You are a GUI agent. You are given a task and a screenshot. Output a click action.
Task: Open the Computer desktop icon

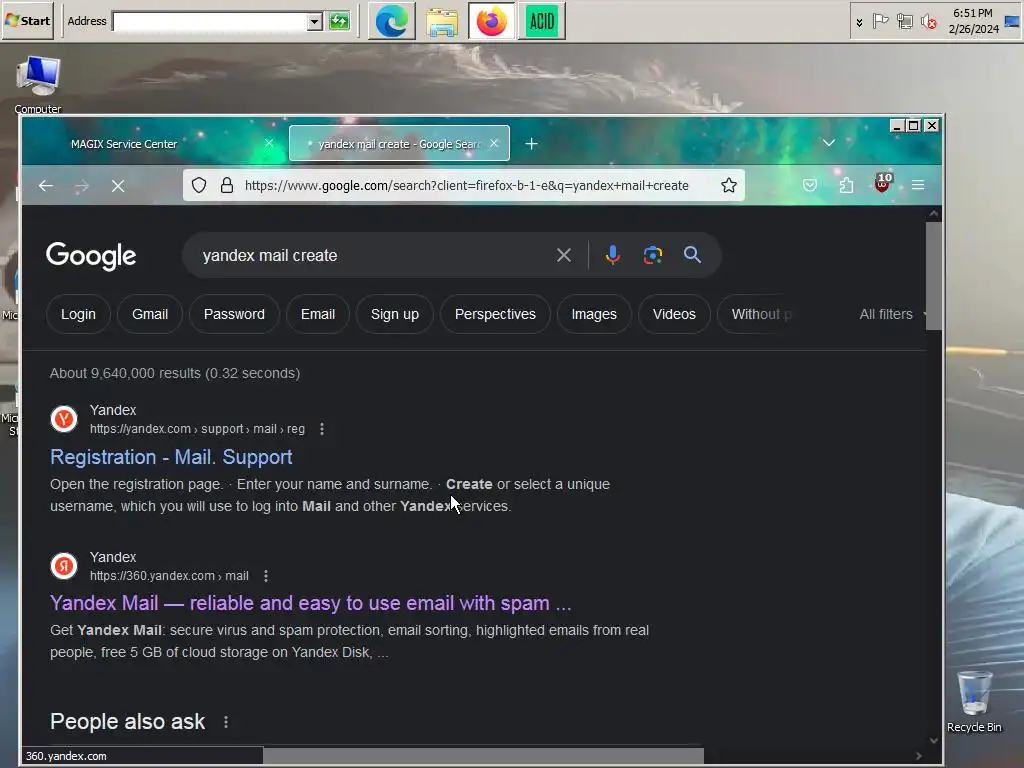(38, 85)
